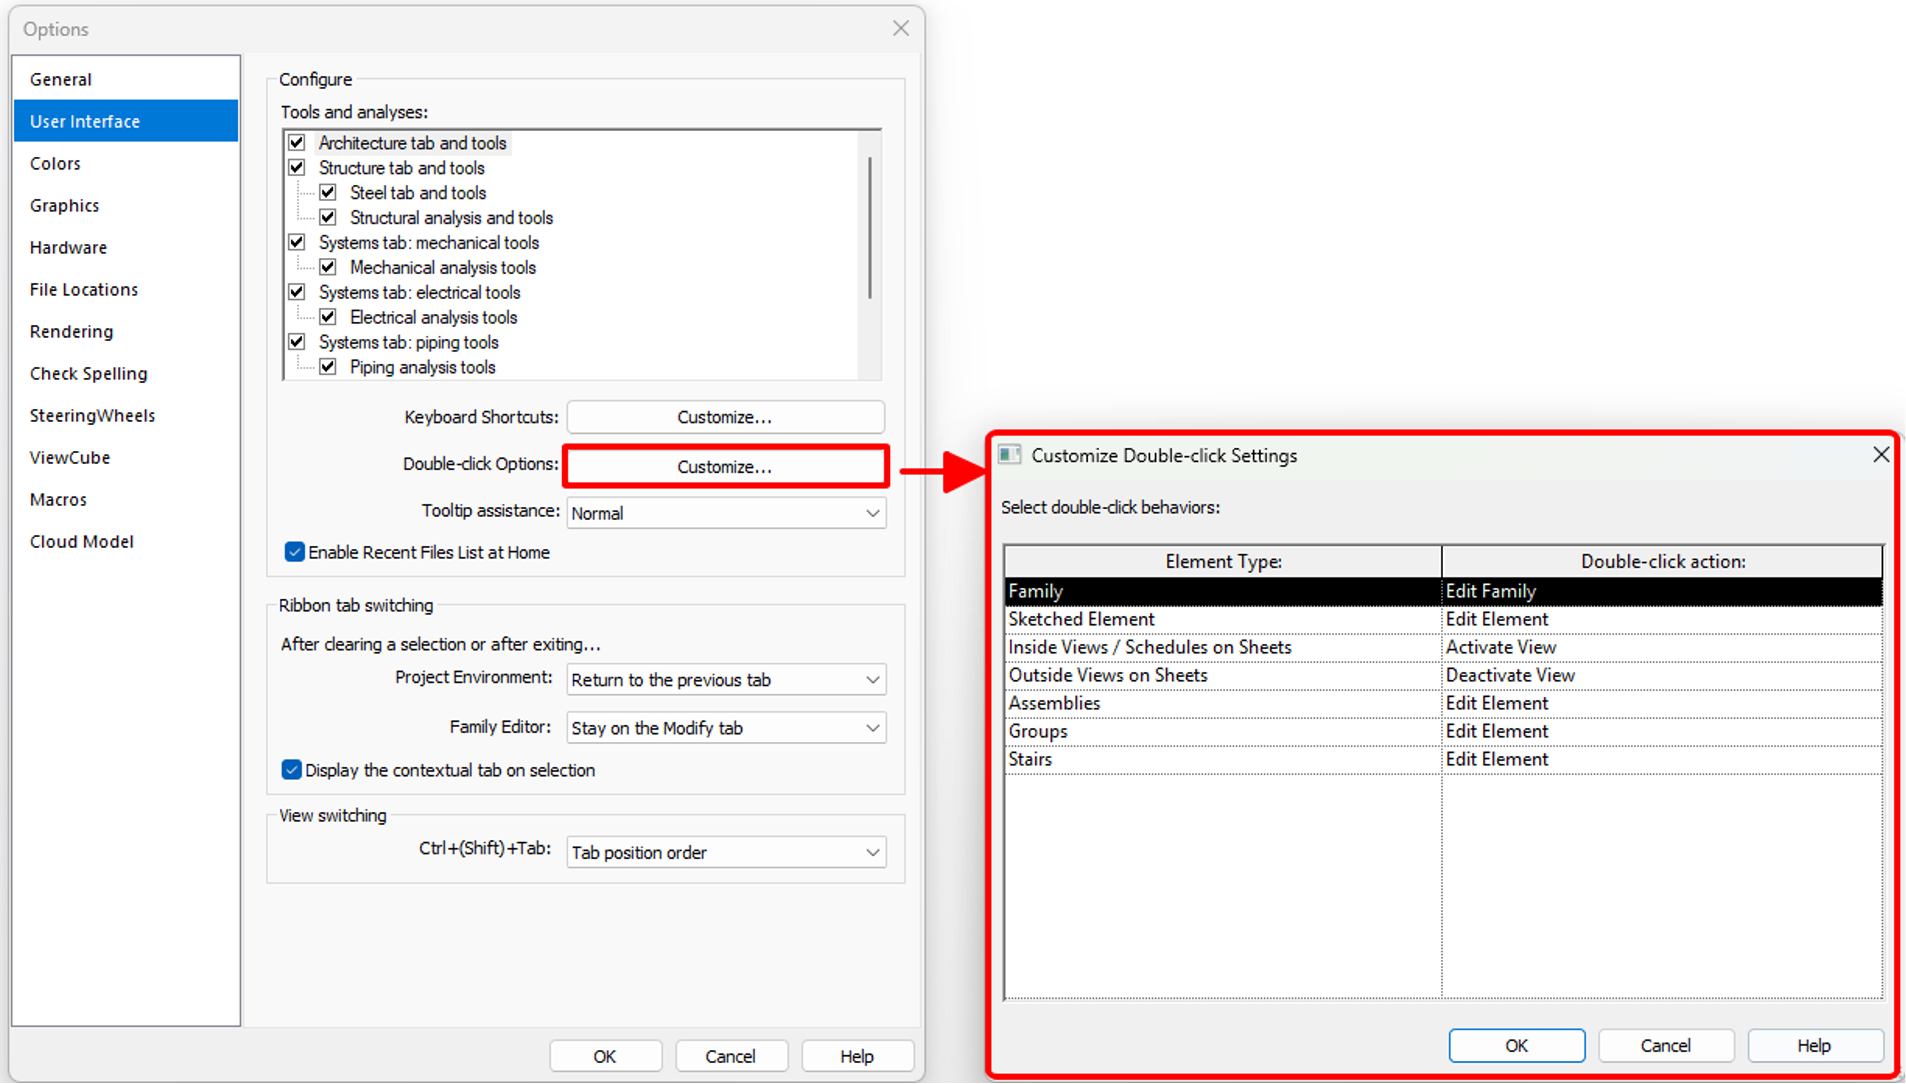Select Stairs element type row
Image resolution: width=1906 pixels, height=1084 pixels.
[1443, 759]
